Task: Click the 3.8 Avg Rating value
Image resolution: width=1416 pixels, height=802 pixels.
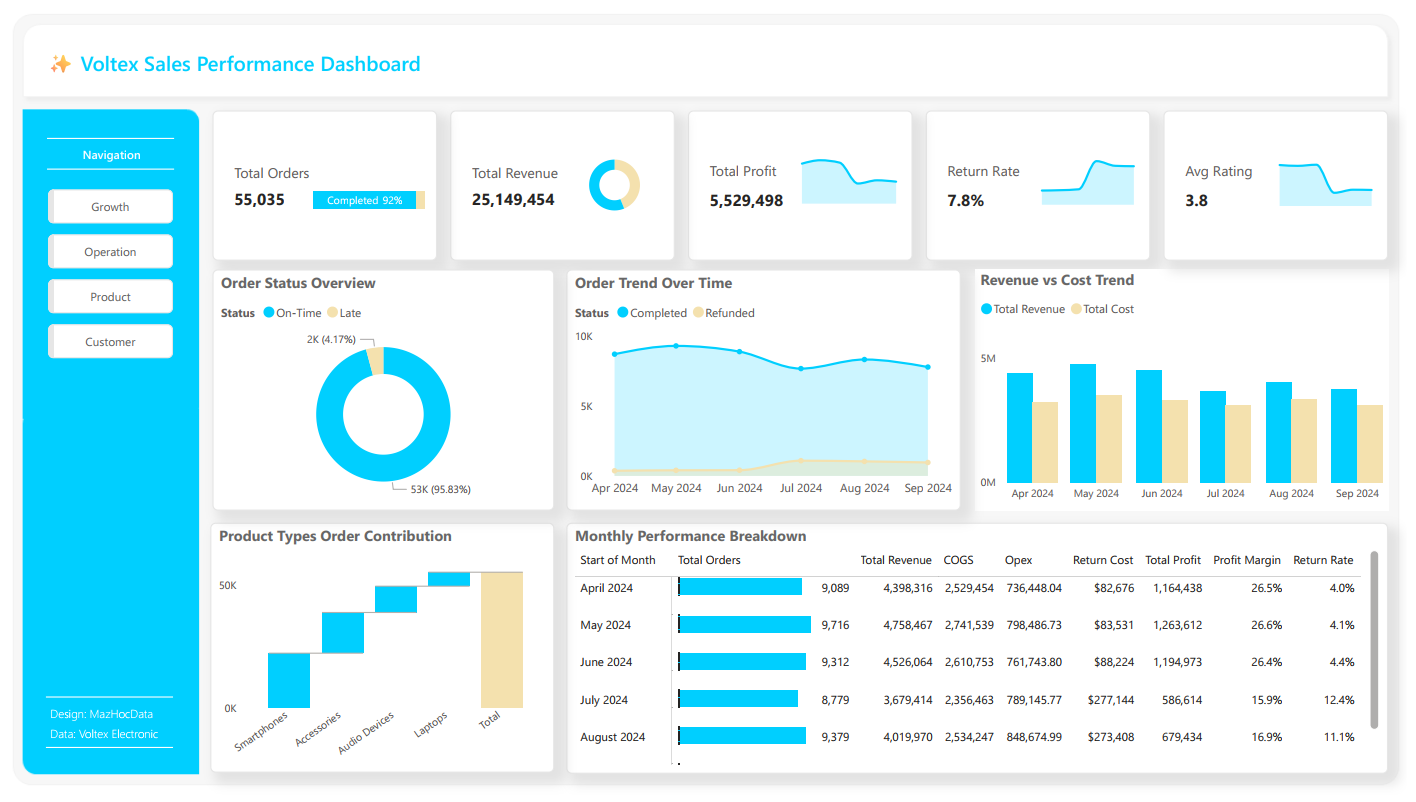Action: pos(1196,201)
